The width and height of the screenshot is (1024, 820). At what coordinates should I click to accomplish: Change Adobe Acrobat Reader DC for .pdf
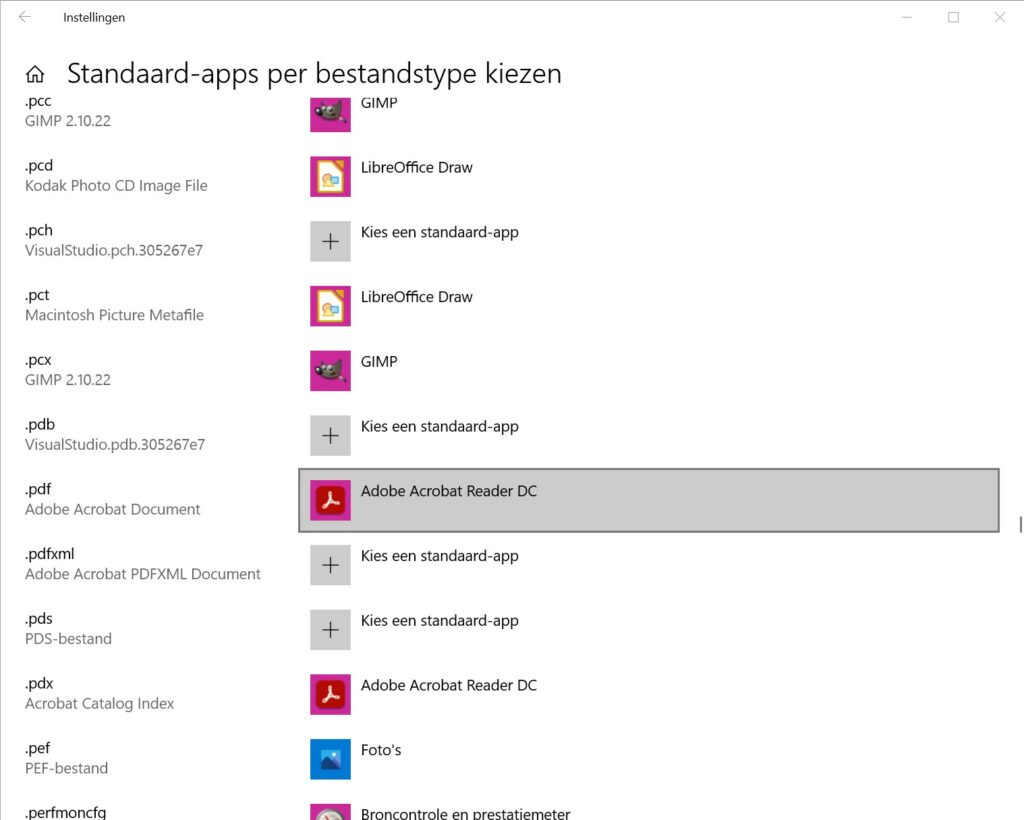tap(648, 500)
